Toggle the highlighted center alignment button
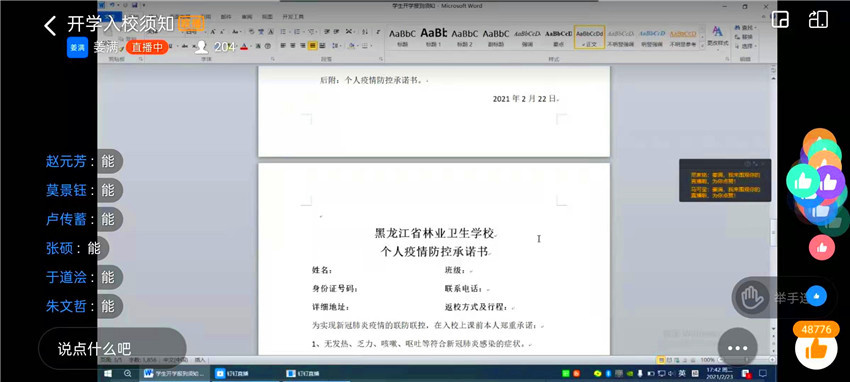The image size is (850, 382). (x=312, y=46)
